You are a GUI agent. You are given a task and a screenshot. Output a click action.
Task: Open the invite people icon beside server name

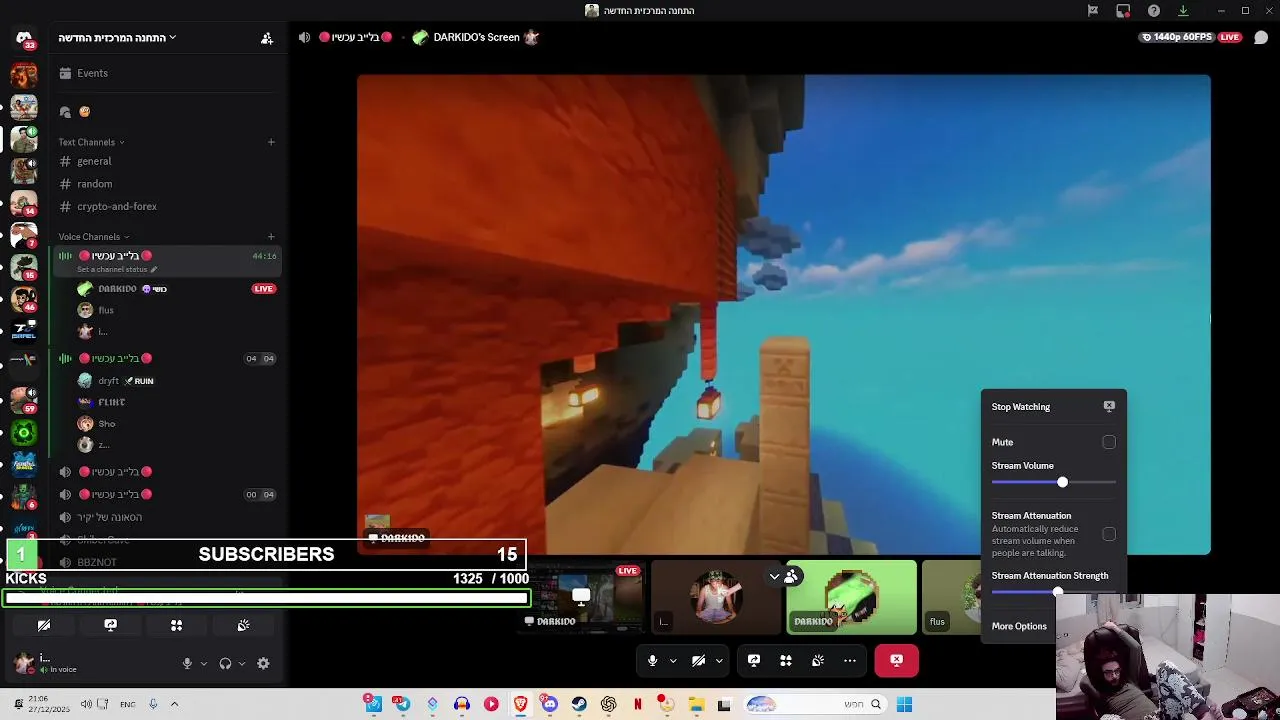tap(267, 38)
